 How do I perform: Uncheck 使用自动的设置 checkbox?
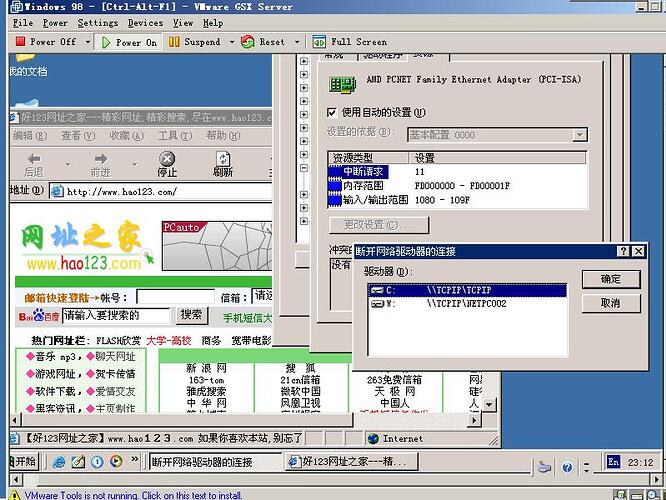pyautogui.click(x=333, y=112)
